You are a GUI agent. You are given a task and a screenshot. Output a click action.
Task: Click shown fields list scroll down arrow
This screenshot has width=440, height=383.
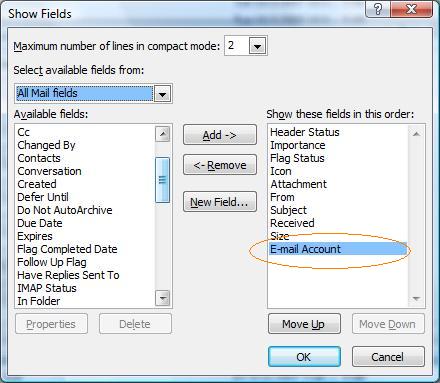point(416,298)
